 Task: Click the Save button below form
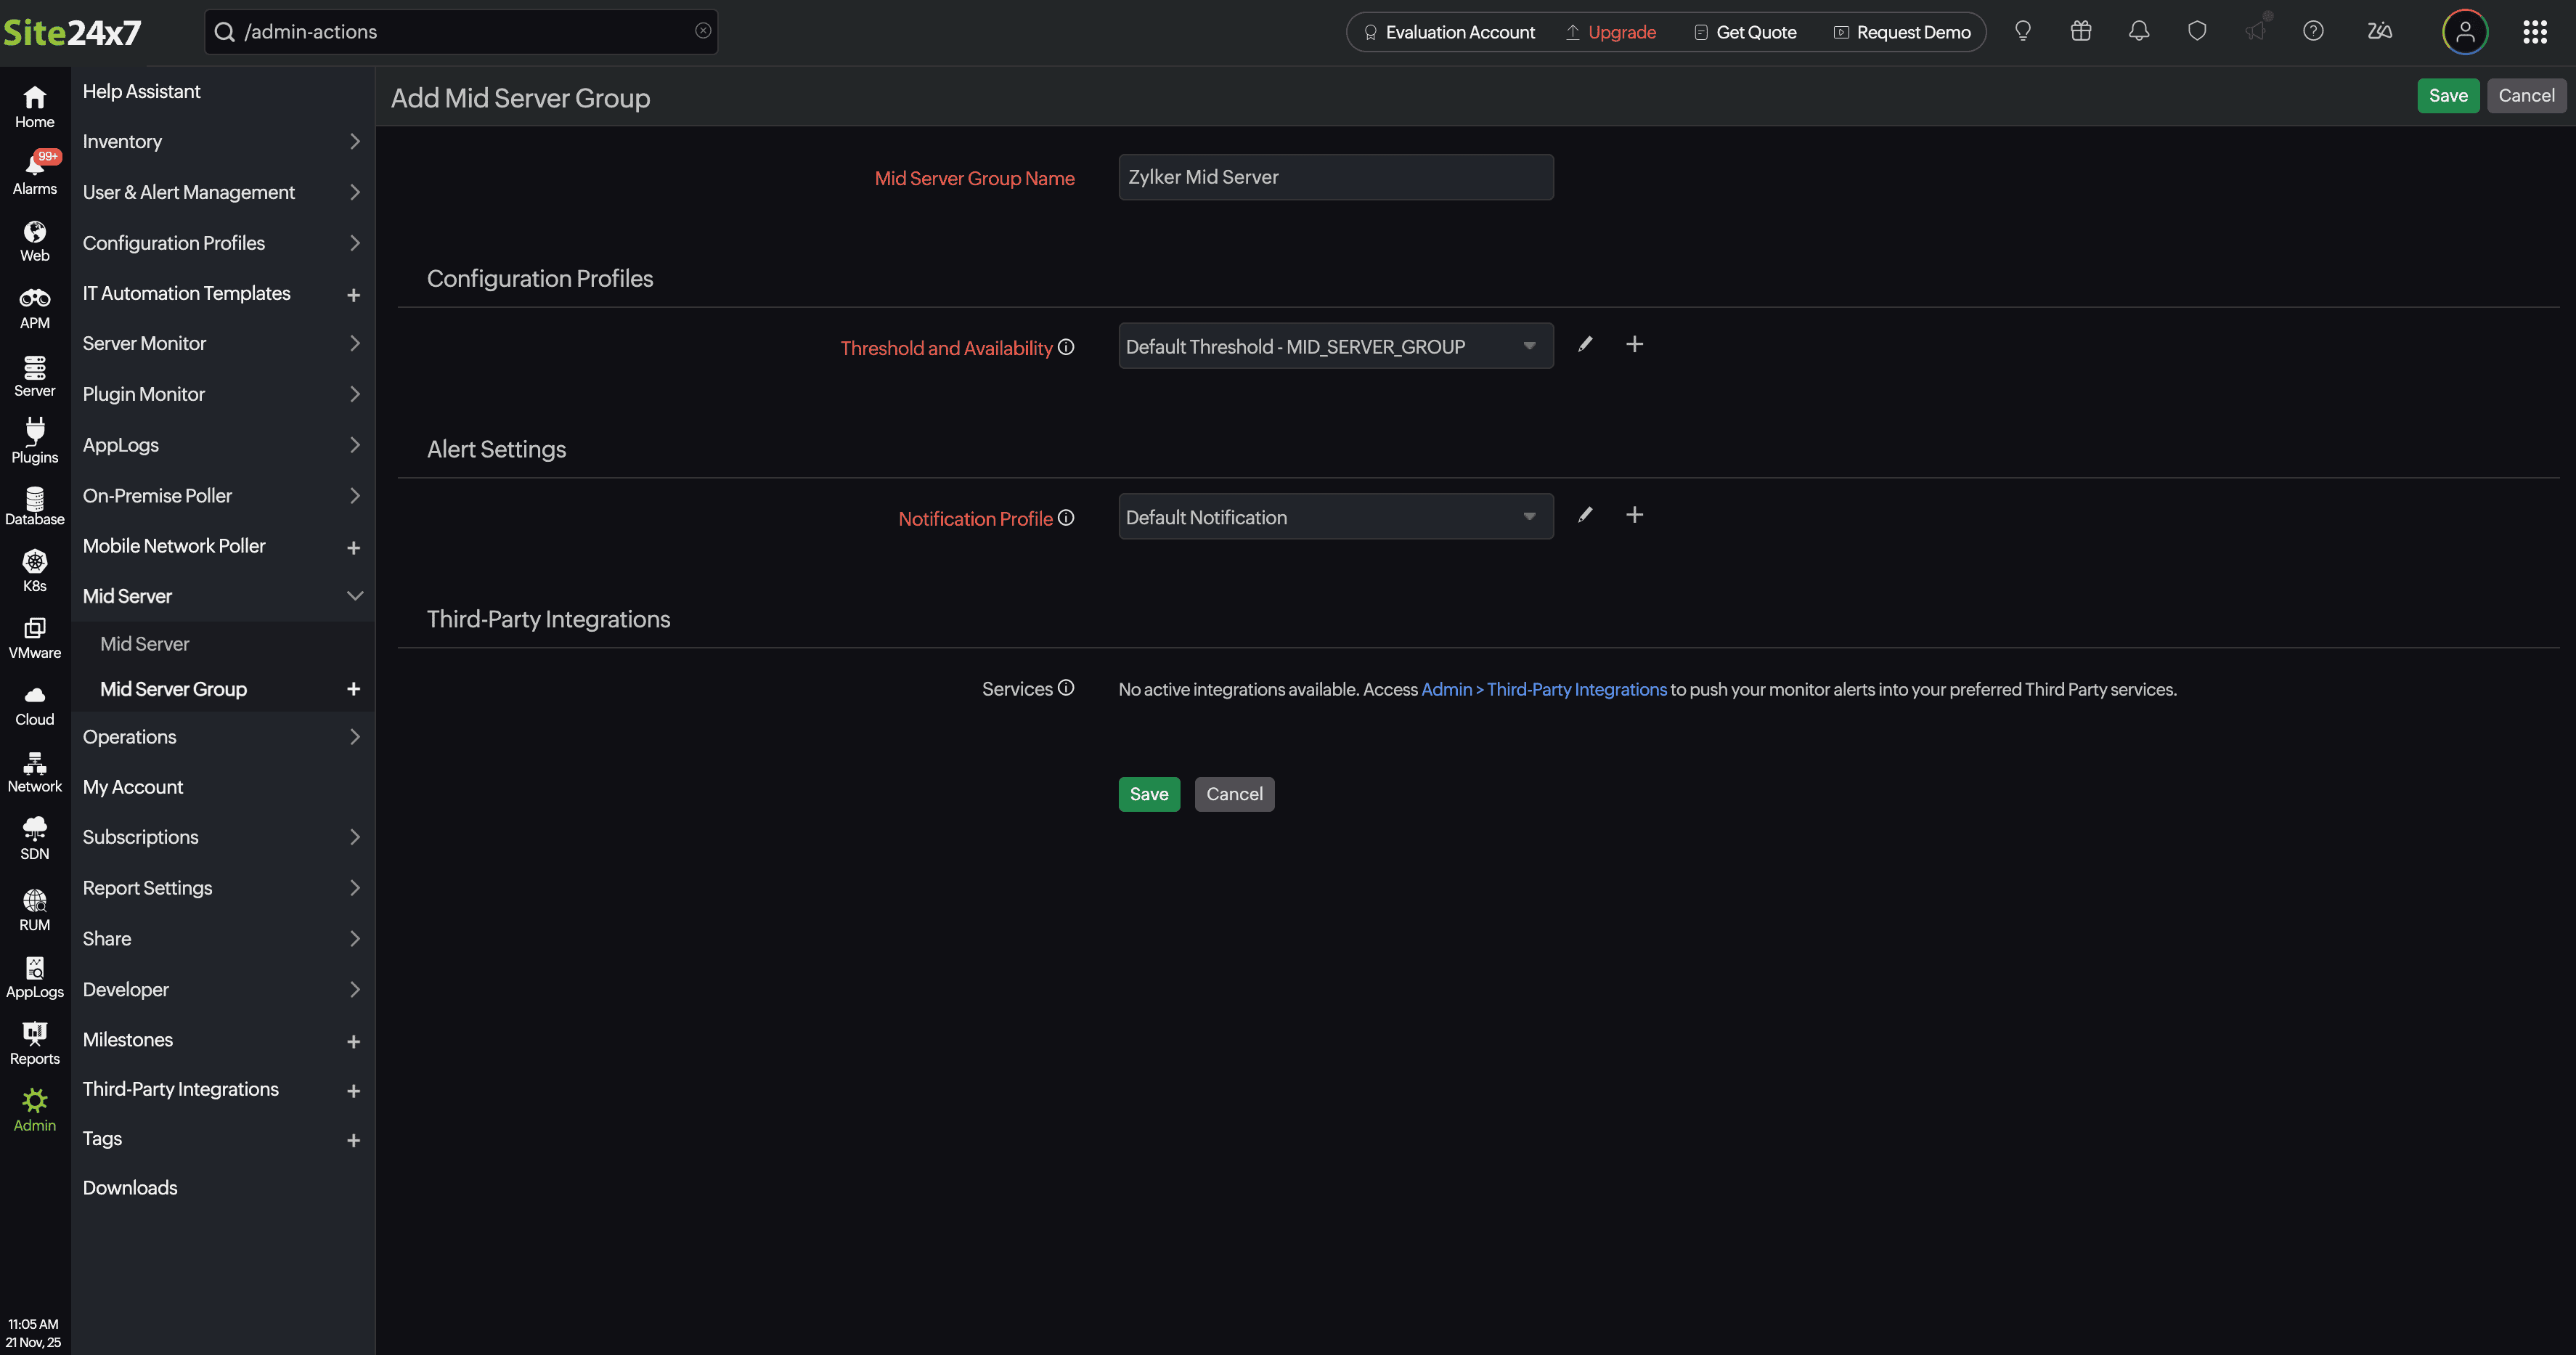1148,794
